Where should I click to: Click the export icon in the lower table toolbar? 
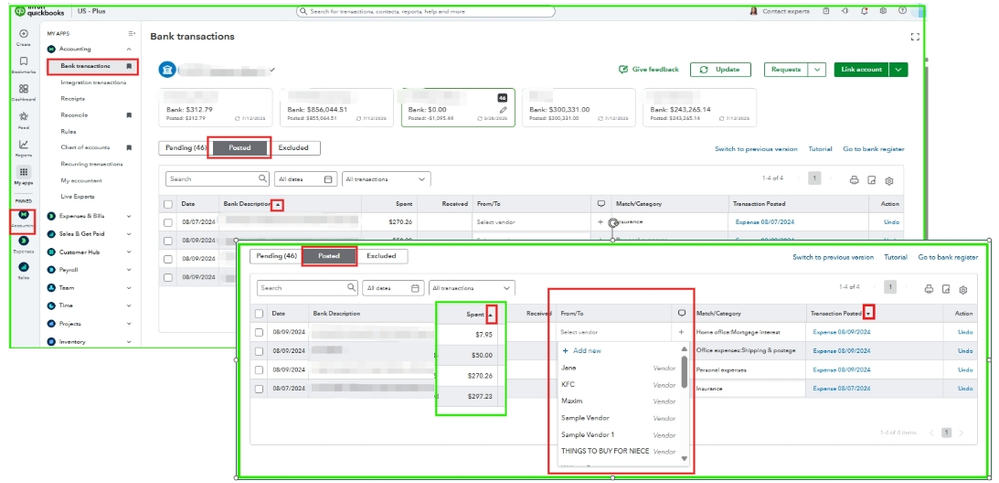tap(946, 289)
